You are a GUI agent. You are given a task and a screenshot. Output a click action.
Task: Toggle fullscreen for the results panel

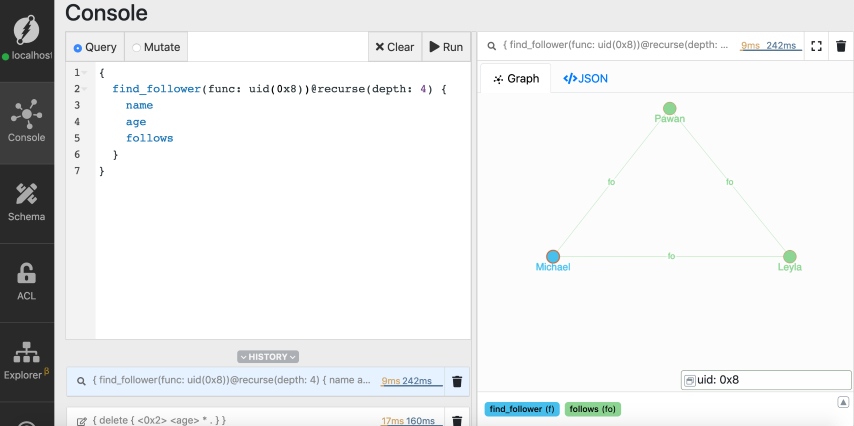tap(817, 46)
